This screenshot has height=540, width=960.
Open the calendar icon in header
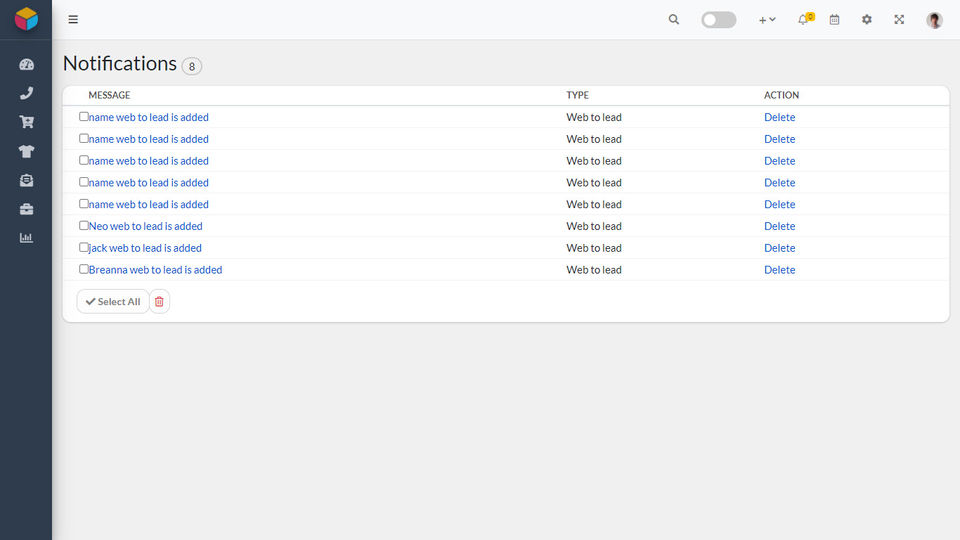pyautogui.click(x=834, y=20)
